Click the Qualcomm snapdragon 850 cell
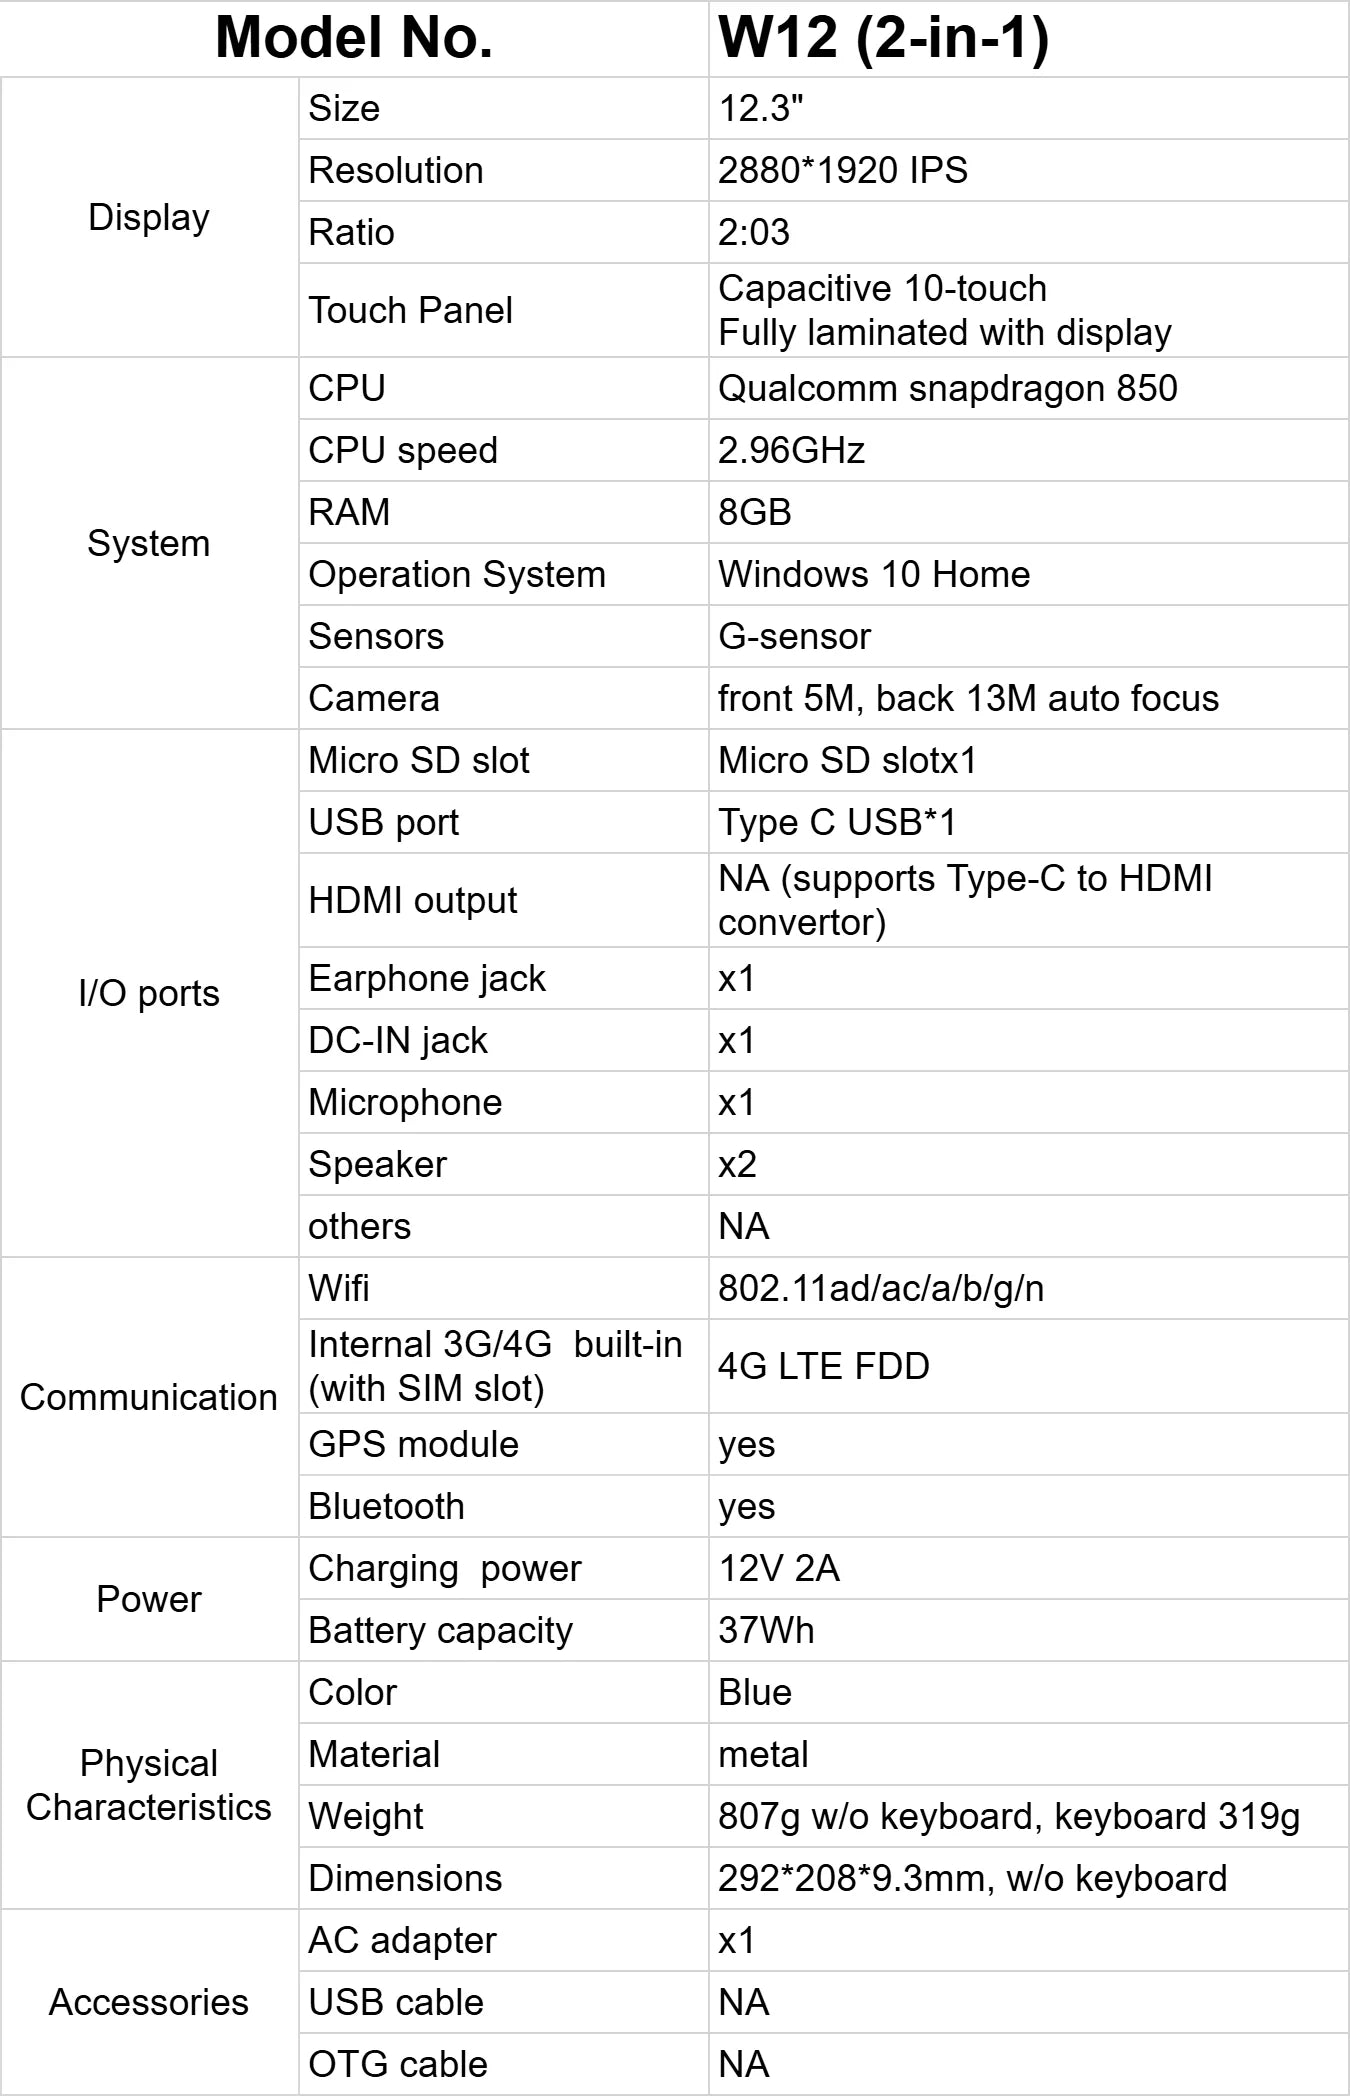 click(947, 388)
